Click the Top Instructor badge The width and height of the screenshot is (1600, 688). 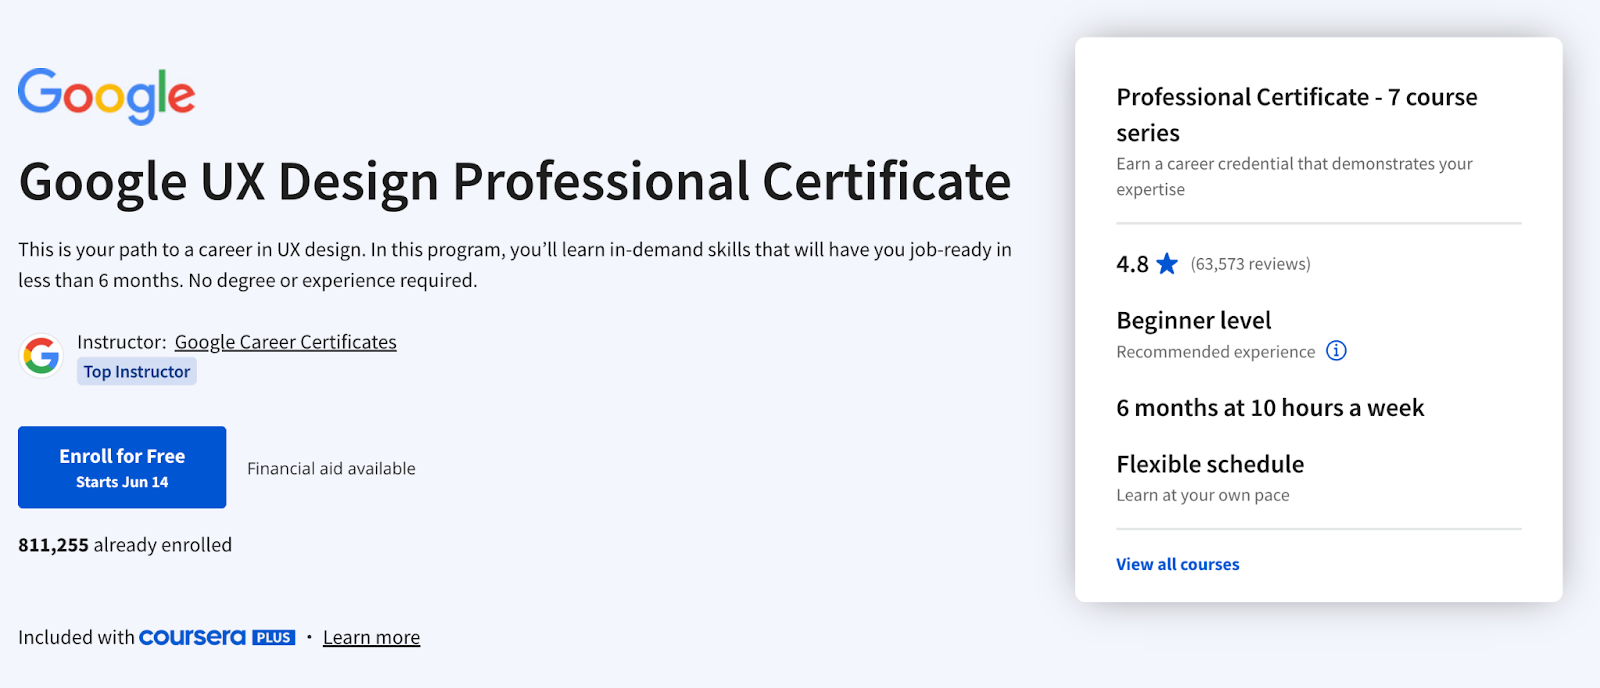136,371
